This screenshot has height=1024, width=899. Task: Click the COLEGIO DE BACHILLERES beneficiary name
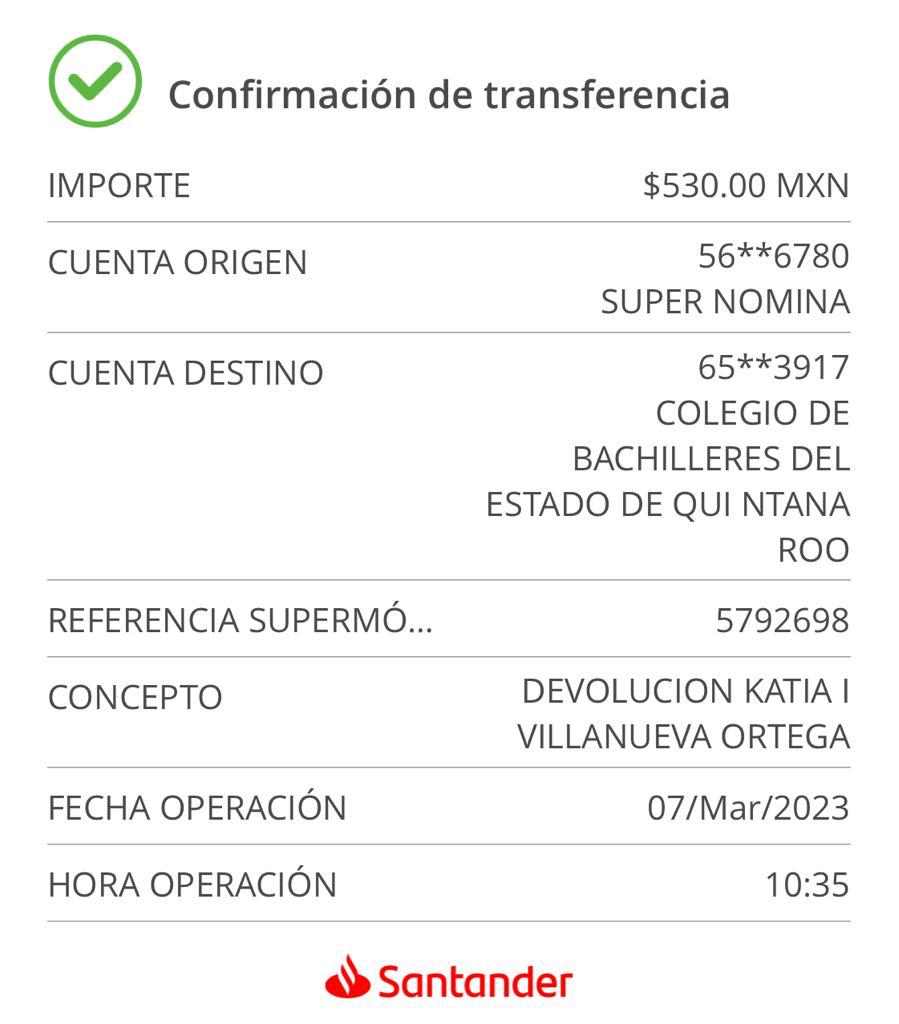(668, 481)
